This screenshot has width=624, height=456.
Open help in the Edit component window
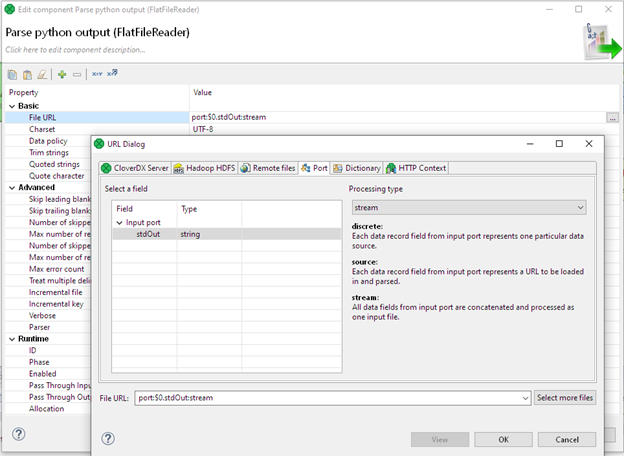pos(19,434)
